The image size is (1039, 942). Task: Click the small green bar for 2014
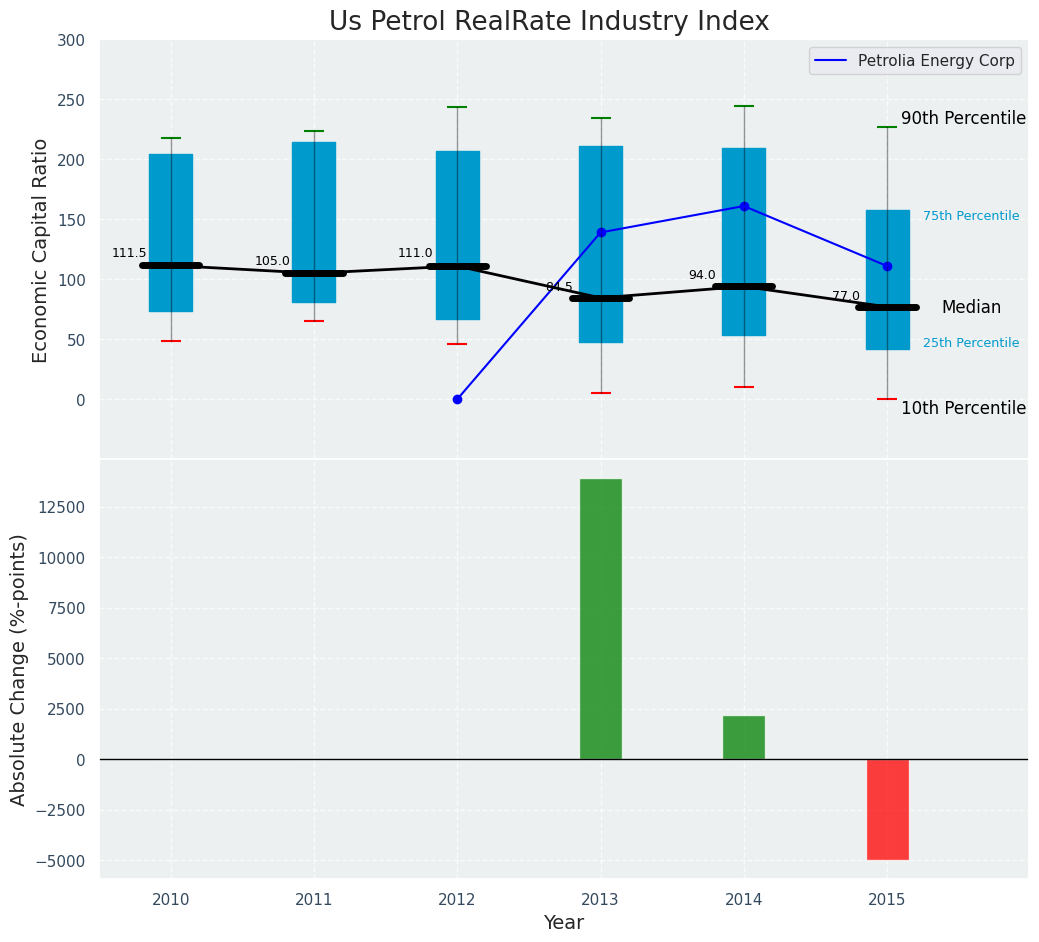[744, 738]
